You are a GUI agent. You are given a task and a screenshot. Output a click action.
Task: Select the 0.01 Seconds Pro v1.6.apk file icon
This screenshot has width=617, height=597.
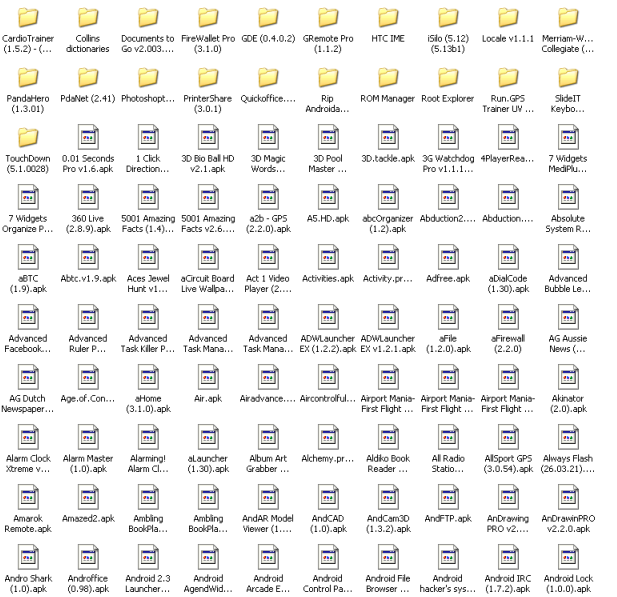(x=88, y=137)
